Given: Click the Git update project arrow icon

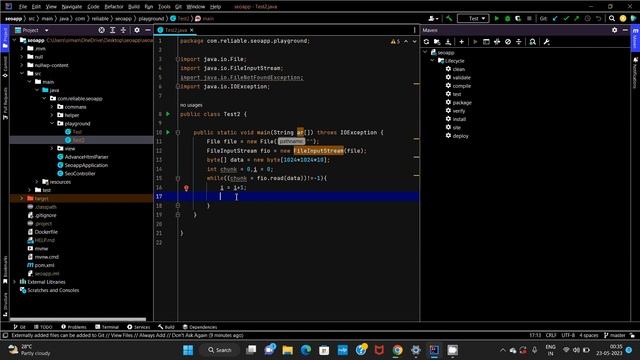Looking at the screenshot, I should (555, 18).
